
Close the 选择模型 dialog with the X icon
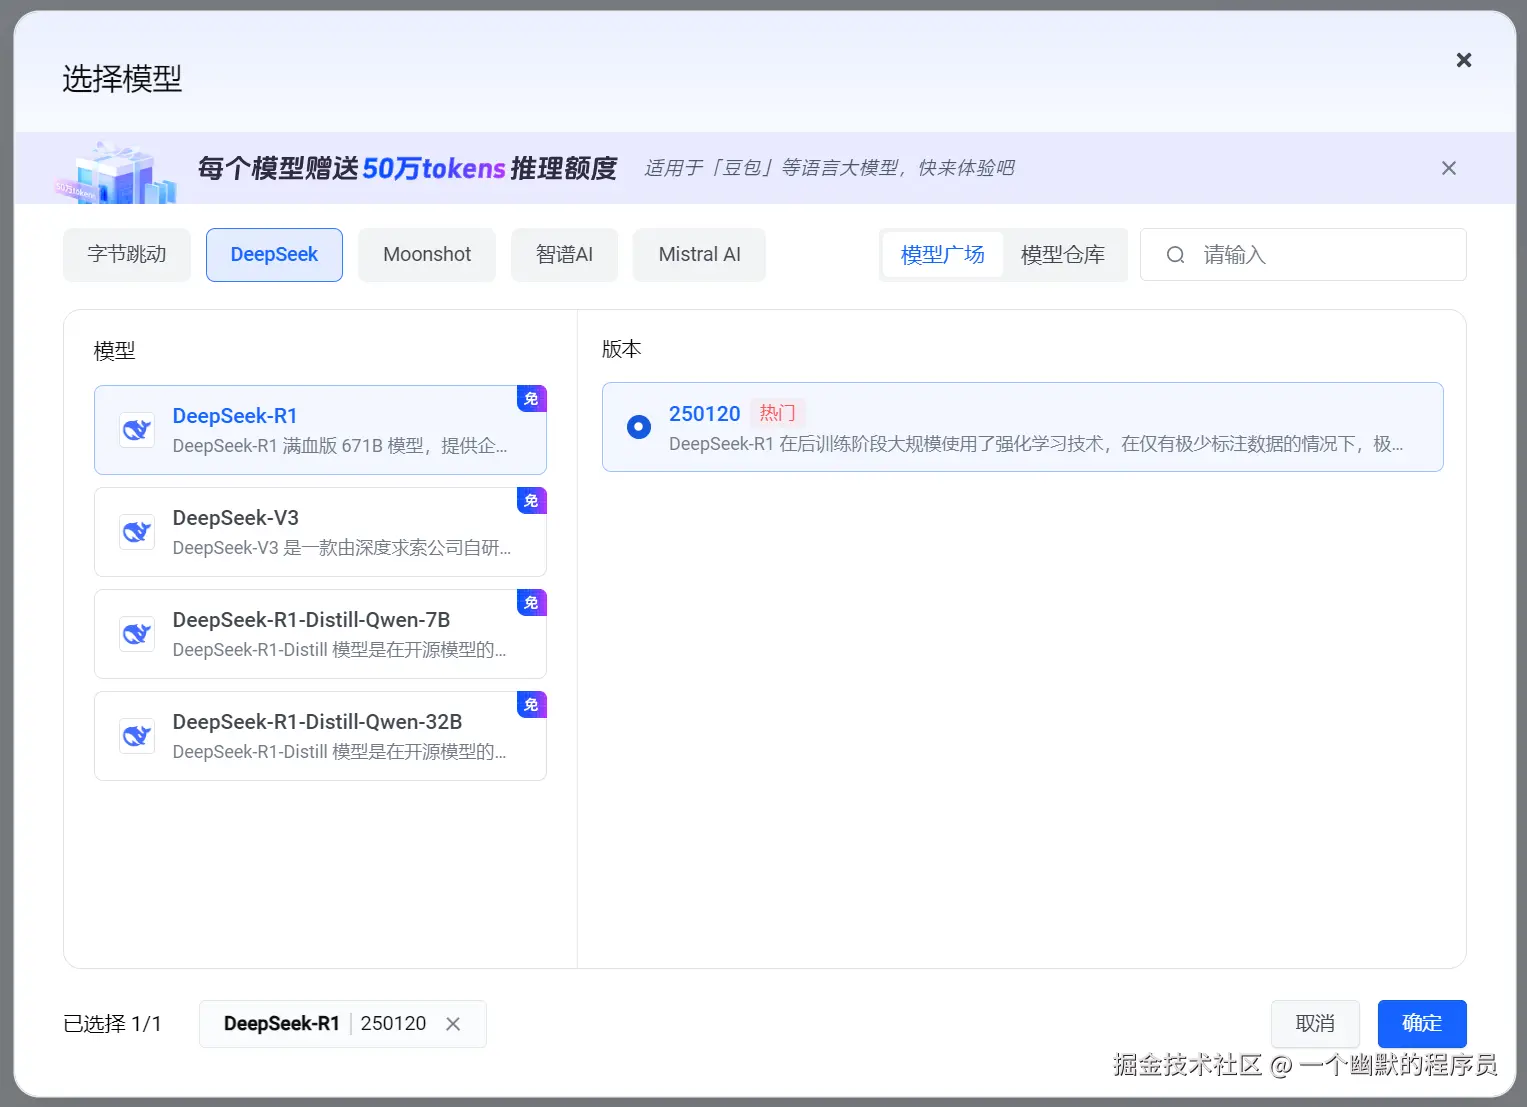pyautogui.click(x=1463, y=60)
